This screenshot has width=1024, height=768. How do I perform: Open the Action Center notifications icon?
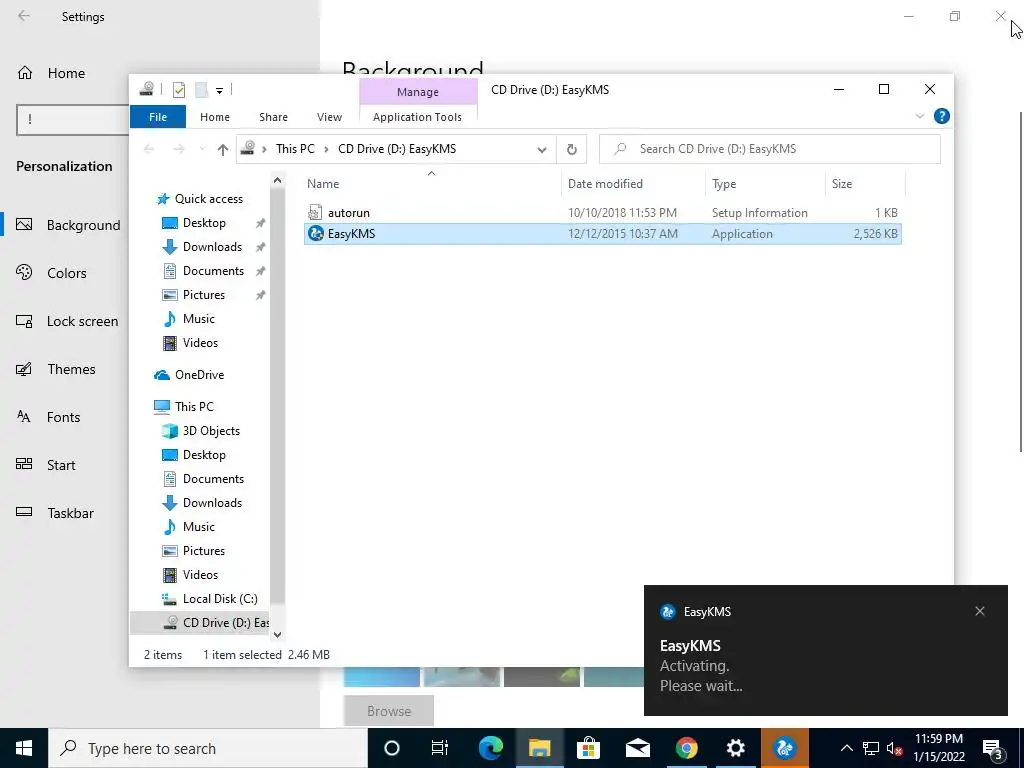(x=993, y=748)
